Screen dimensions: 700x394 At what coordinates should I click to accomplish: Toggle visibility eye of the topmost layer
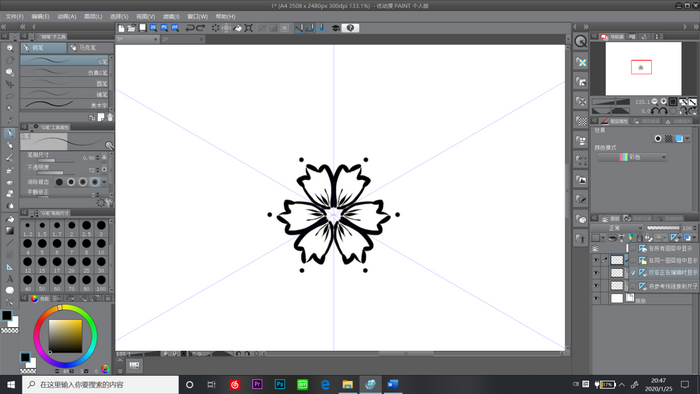(596, 260)
